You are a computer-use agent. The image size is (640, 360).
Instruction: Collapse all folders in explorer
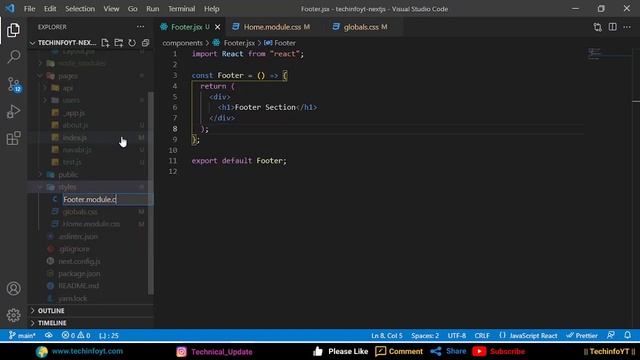145,43
